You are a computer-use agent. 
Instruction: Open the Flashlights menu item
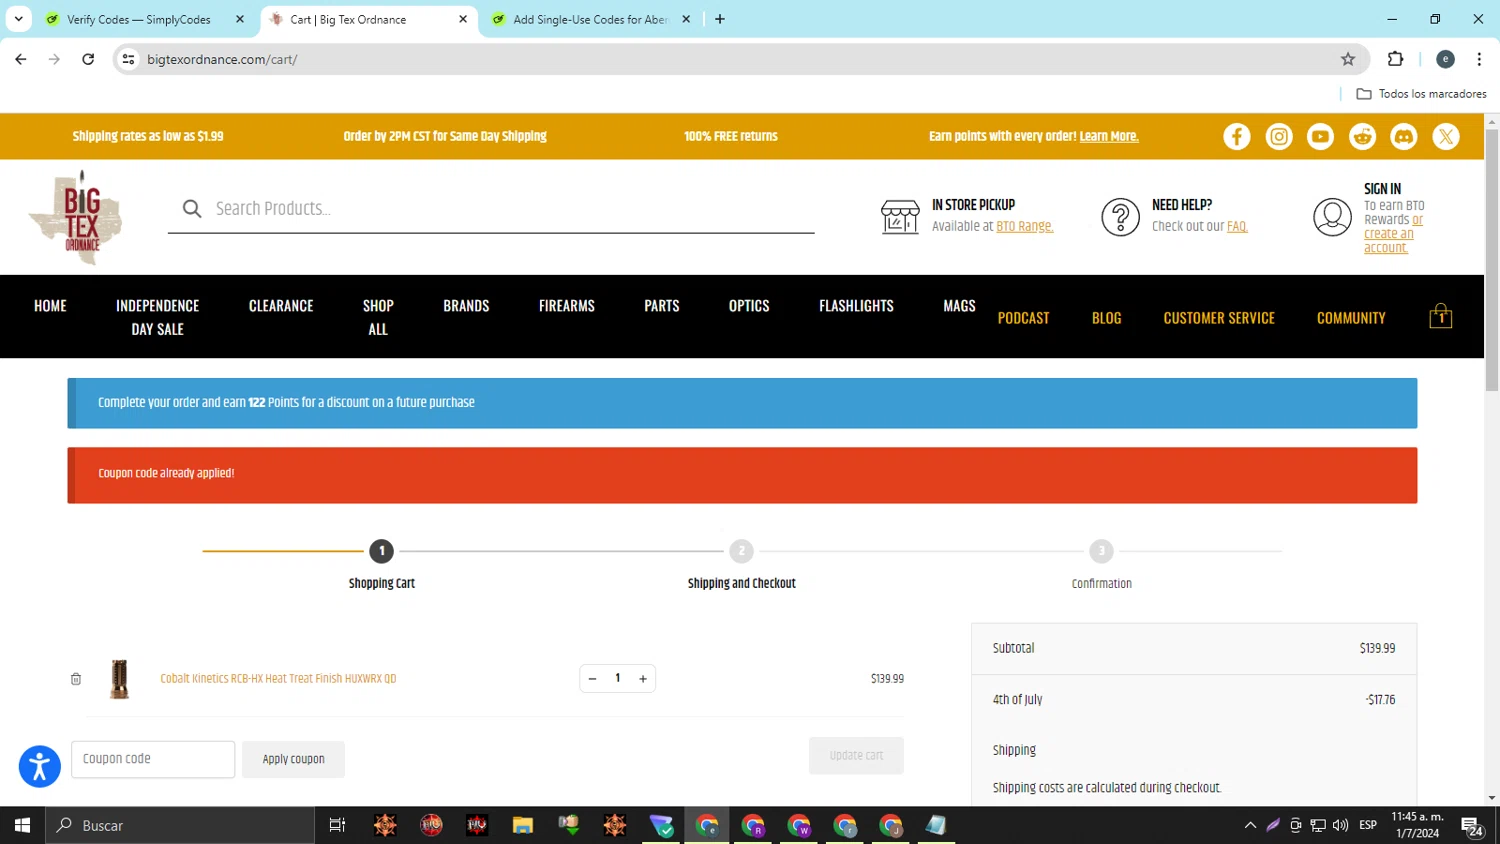pyautogui.click(x=857, y=306)
